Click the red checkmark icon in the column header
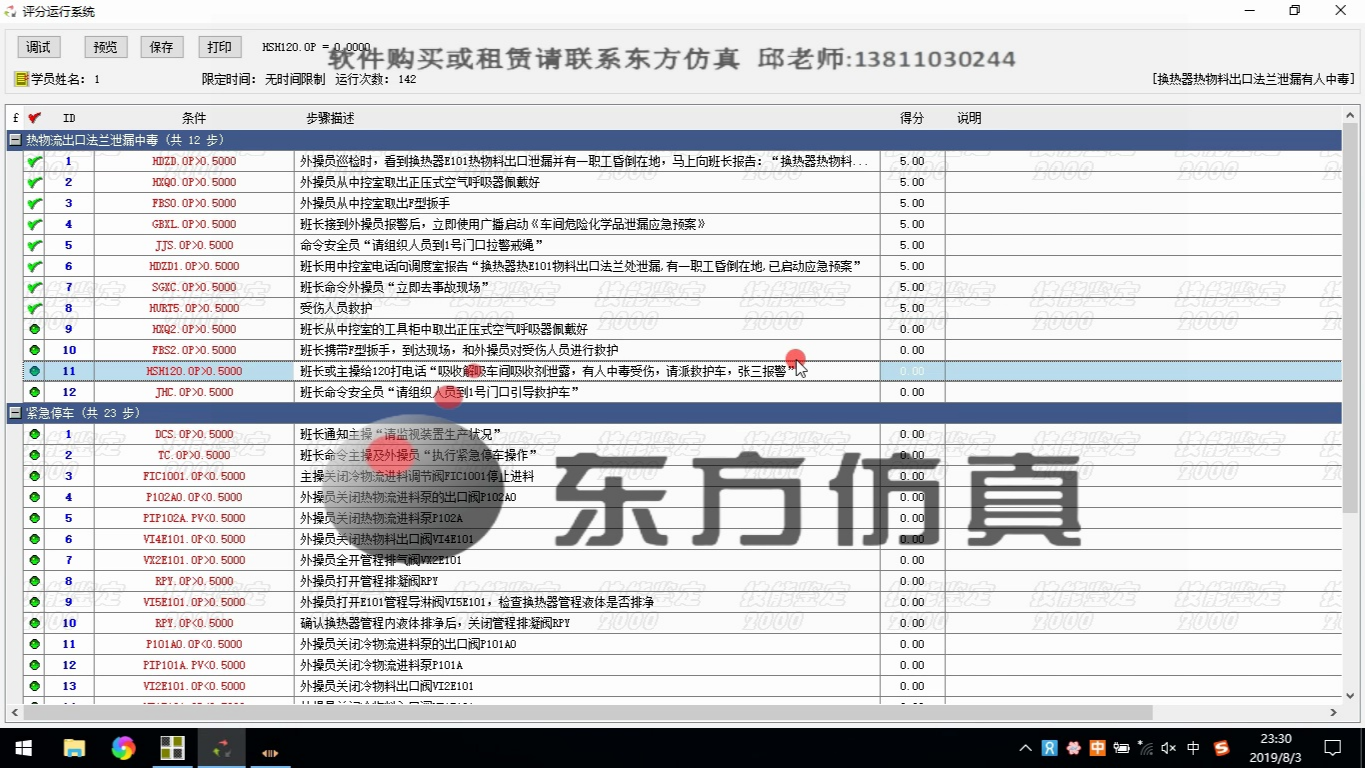Screen dimensions: 1365x768 35,118
